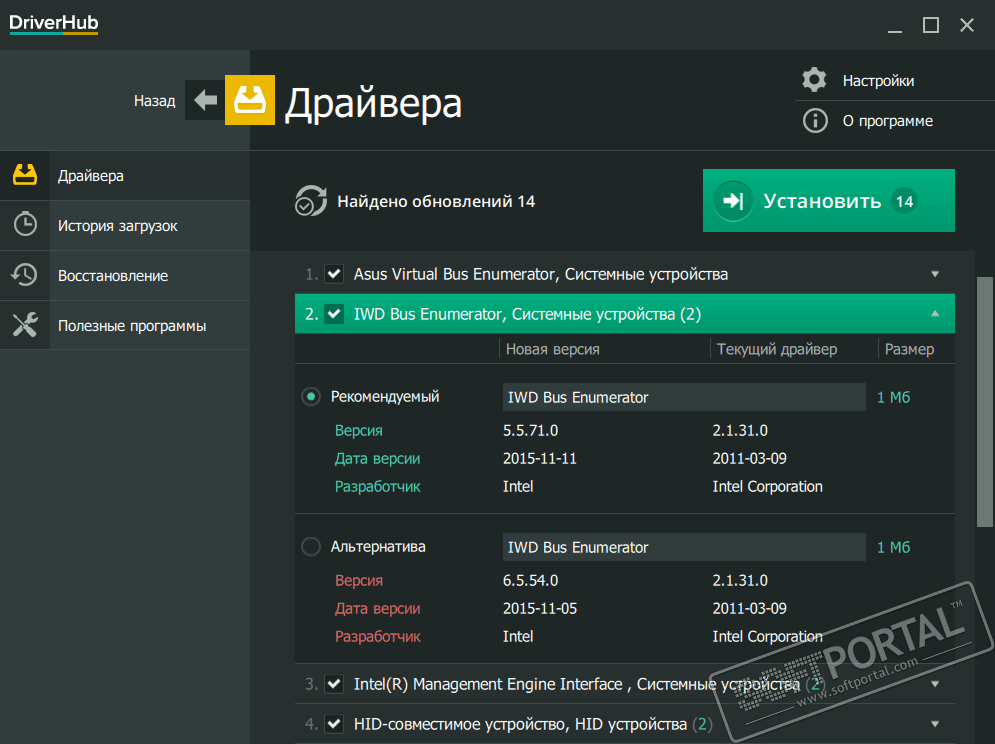Uncheck Asus Virtual Bus Enumerator checkbox
Image resolution: width=995 pixels, height=744 pixels.
[334, 274]
